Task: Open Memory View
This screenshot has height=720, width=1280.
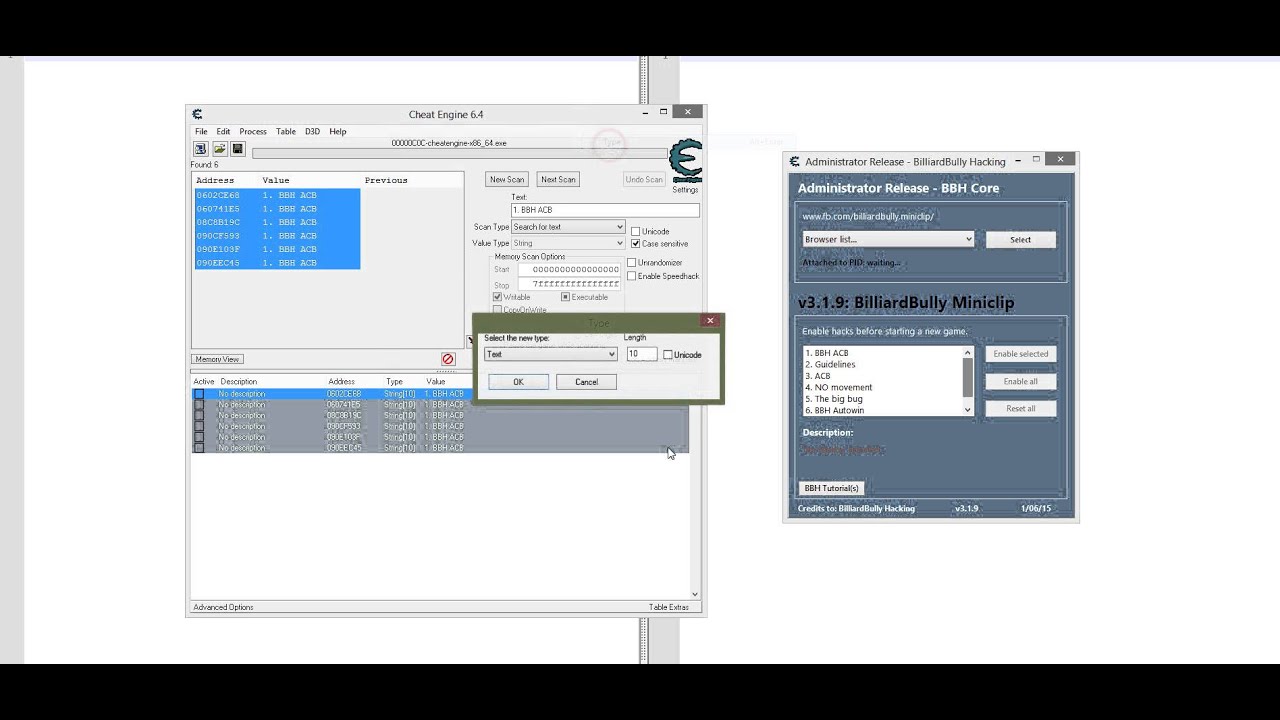Action: pyautogui.click(x=217, y=359)
